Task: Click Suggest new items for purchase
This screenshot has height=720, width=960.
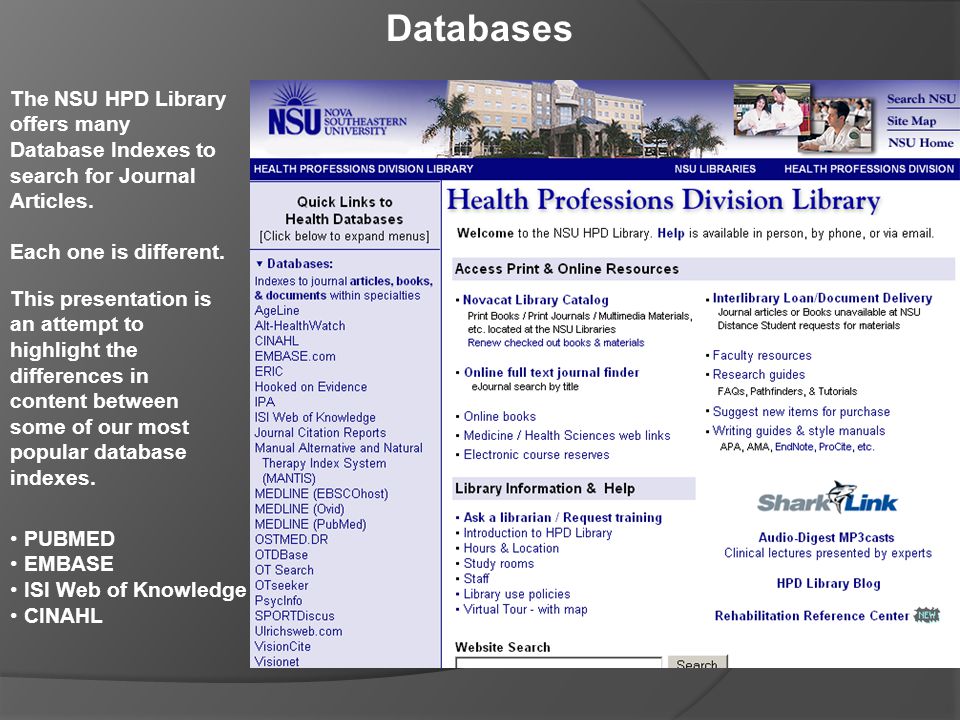Action: tap(801, 411)
